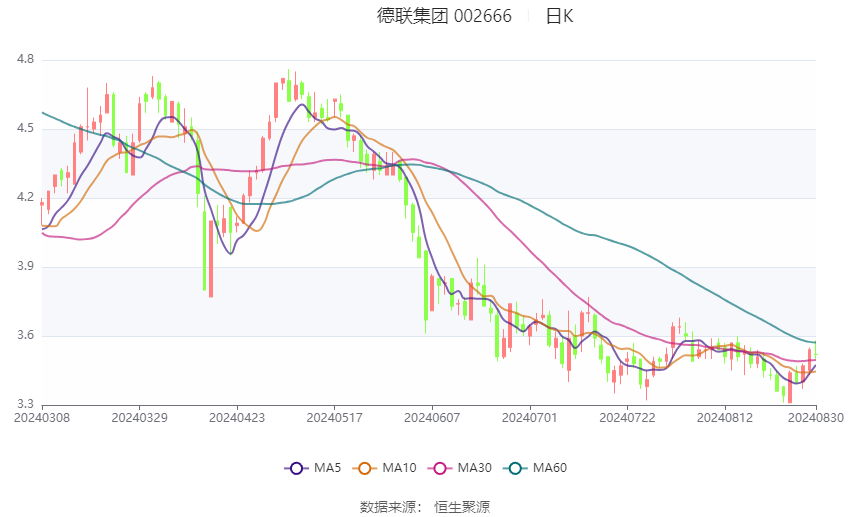Click x-axis date label 20240607

432,418
